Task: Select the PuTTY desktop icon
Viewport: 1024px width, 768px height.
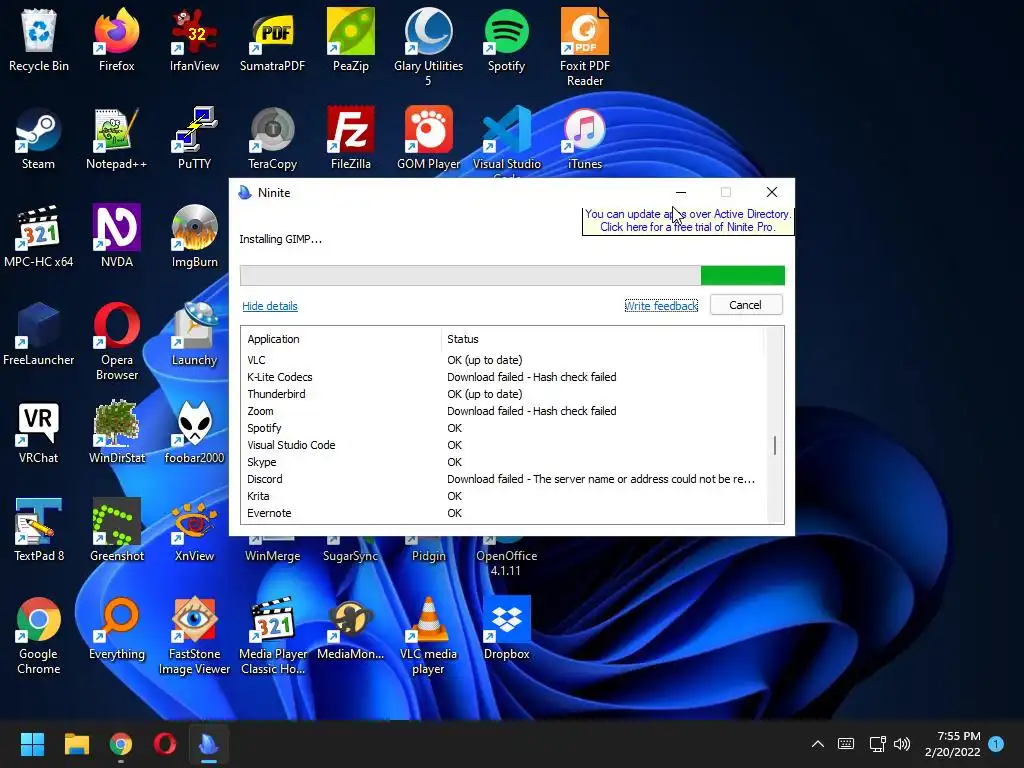Action: click(194, 138)
